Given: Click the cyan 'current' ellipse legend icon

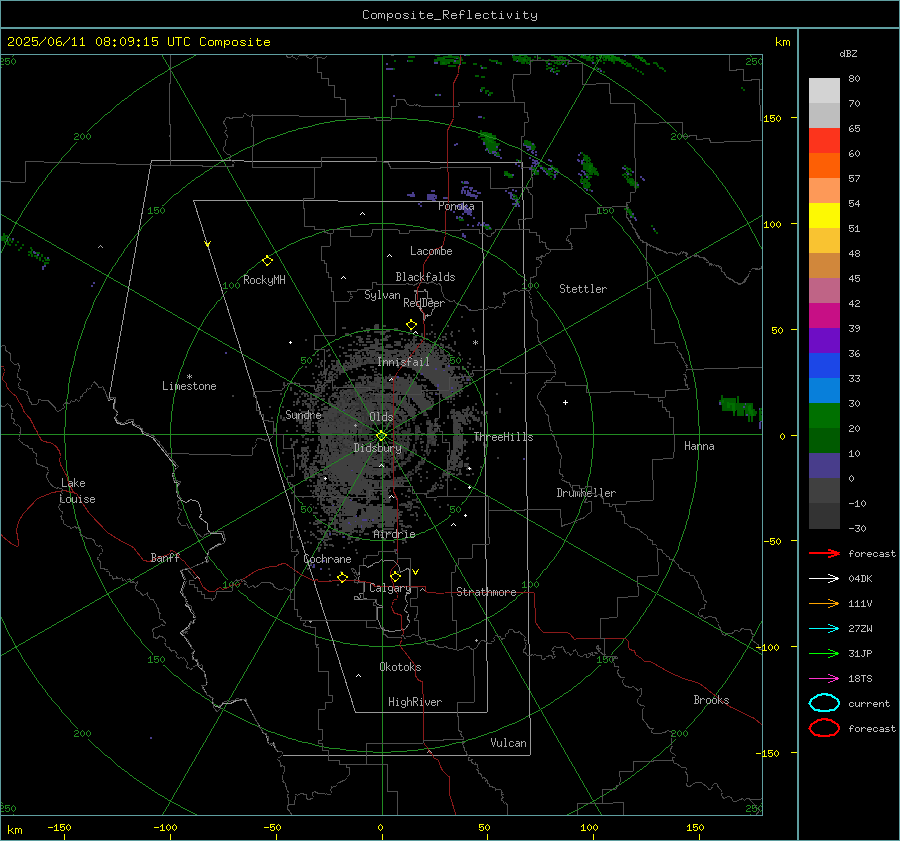Looking at the screenshot, I should point(824,703).
